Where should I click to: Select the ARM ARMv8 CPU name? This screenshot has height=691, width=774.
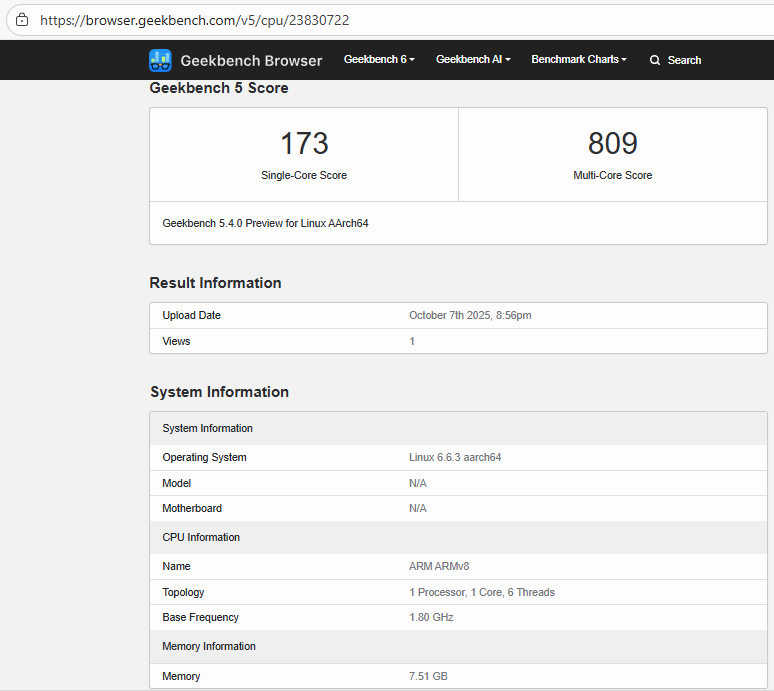(439, 567)
